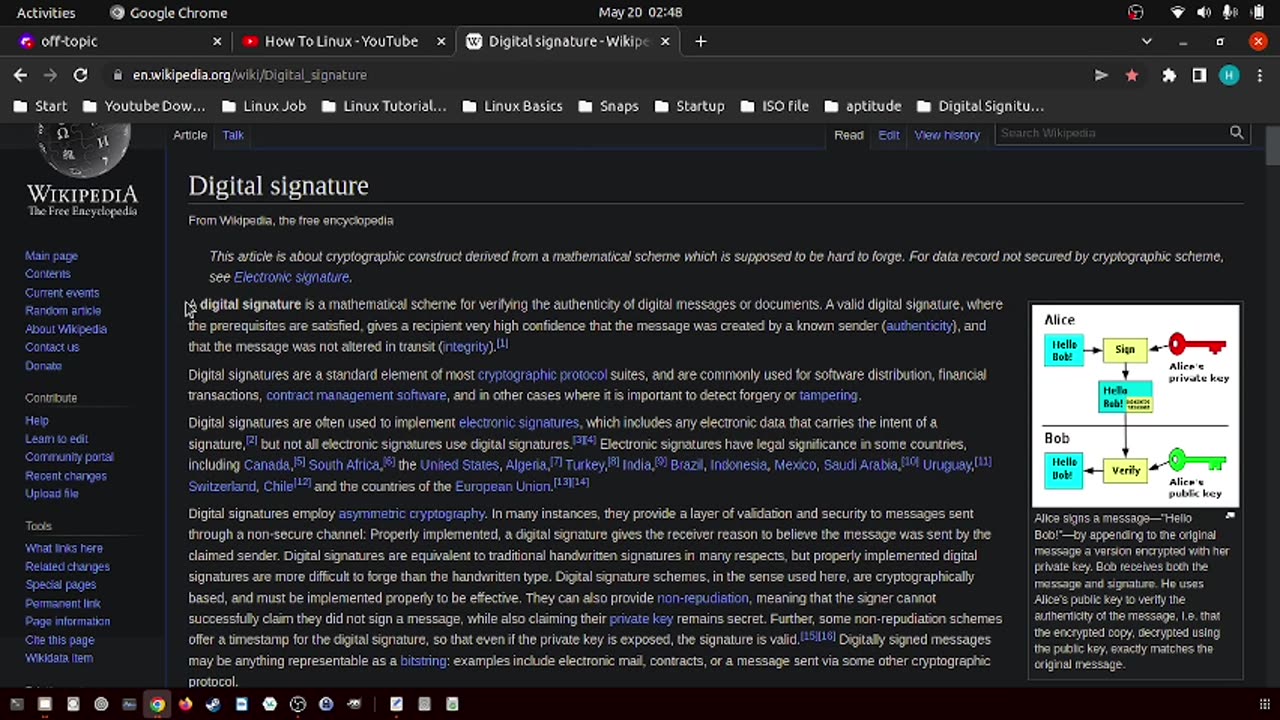Open the Chrome three-dot menu
The width and height of the screenshot is (1280, 720).
click(x=1258, y=75)
